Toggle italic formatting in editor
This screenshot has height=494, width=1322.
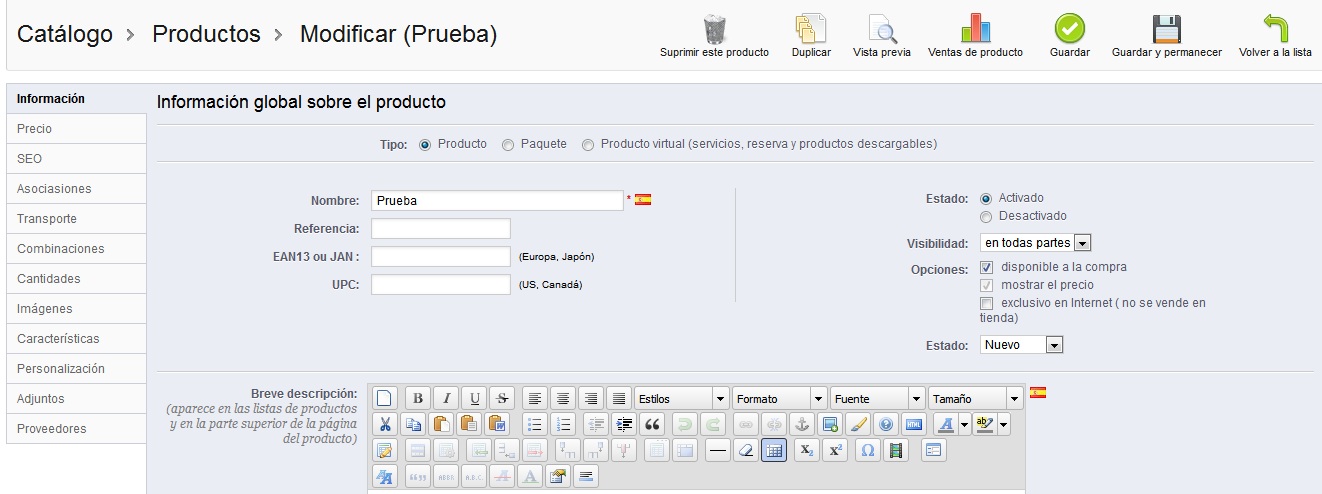446,398
